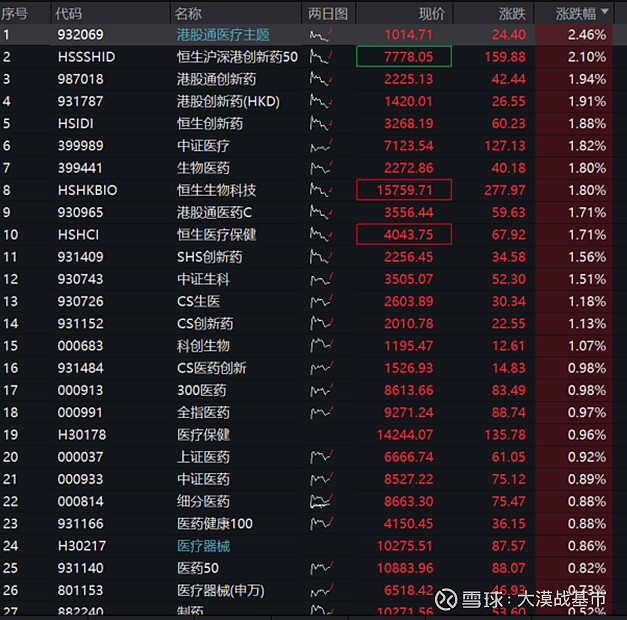Image resolution: width=627 pixels, height=620 pixels.
Task: Click the price 15759.71 cell
Action: (x=404, y=190)
